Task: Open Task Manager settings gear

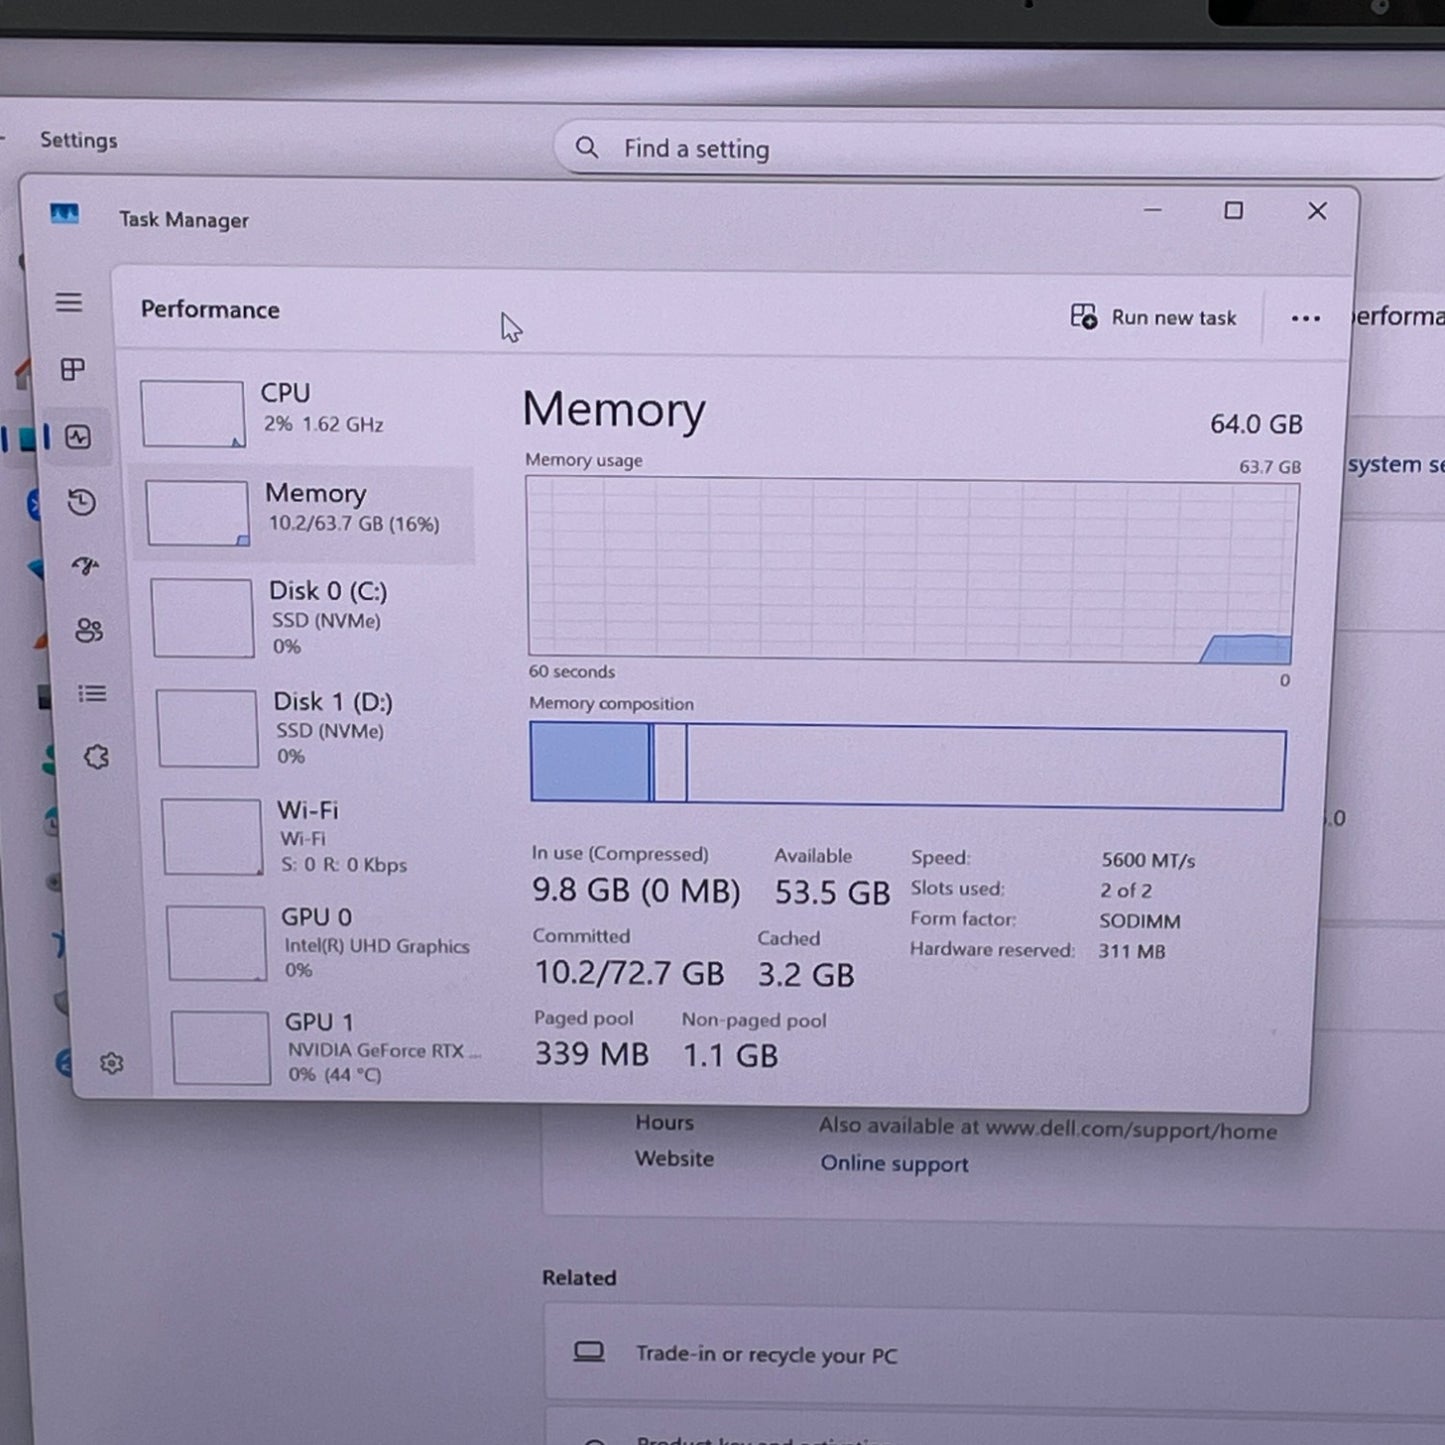Action: [x=112, y=1063]
